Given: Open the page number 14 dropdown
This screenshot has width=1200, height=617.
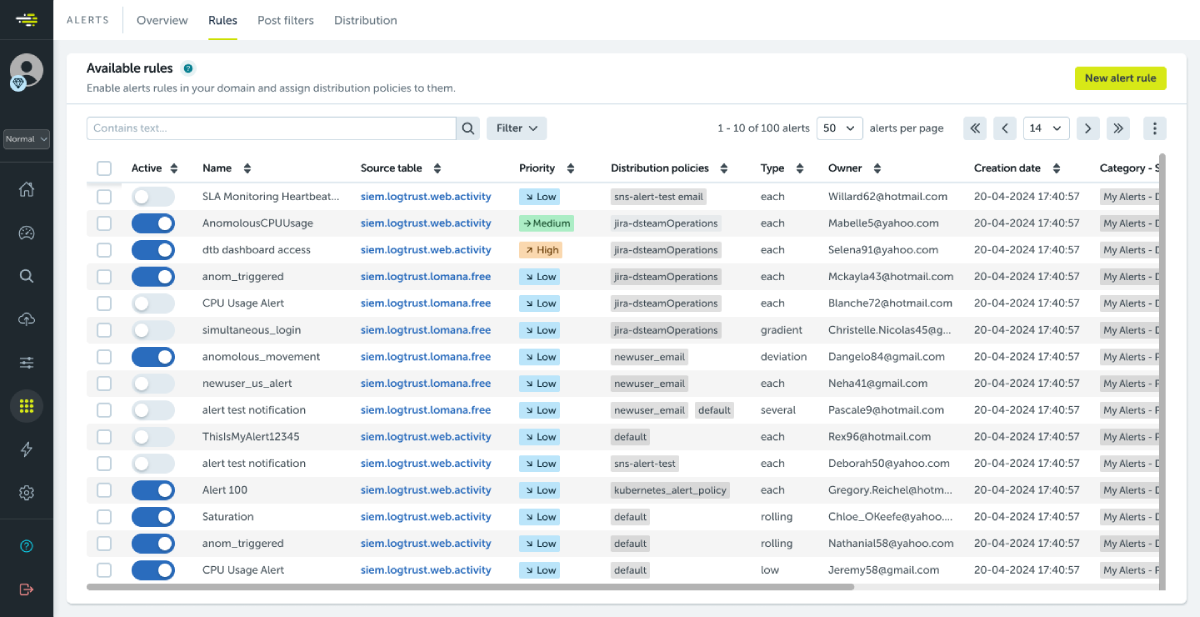Looking at the screenshot, I should tap(1046, 128).
